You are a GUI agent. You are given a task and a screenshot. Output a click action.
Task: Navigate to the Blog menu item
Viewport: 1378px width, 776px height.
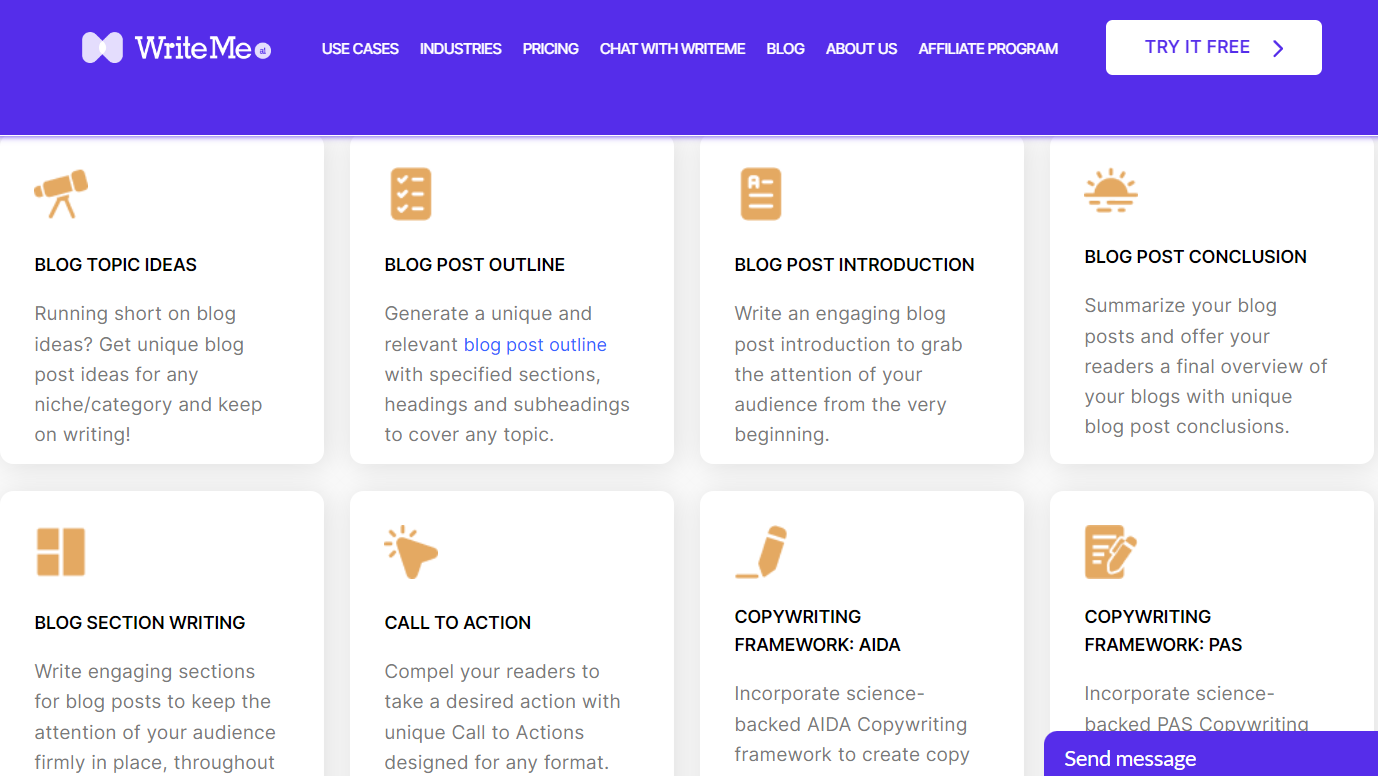tap(785, 49)
